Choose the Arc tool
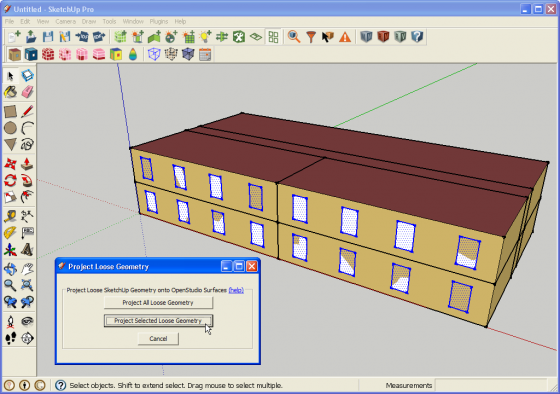Viewport: 560px width, 394px height. 27,128
